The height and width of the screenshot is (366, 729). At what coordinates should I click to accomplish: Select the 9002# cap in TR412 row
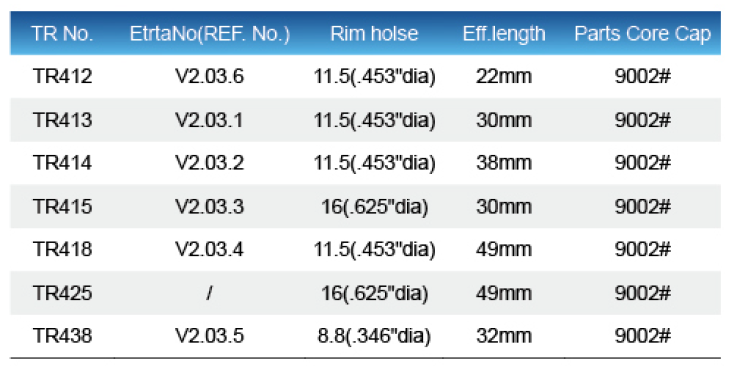[643, 76]
